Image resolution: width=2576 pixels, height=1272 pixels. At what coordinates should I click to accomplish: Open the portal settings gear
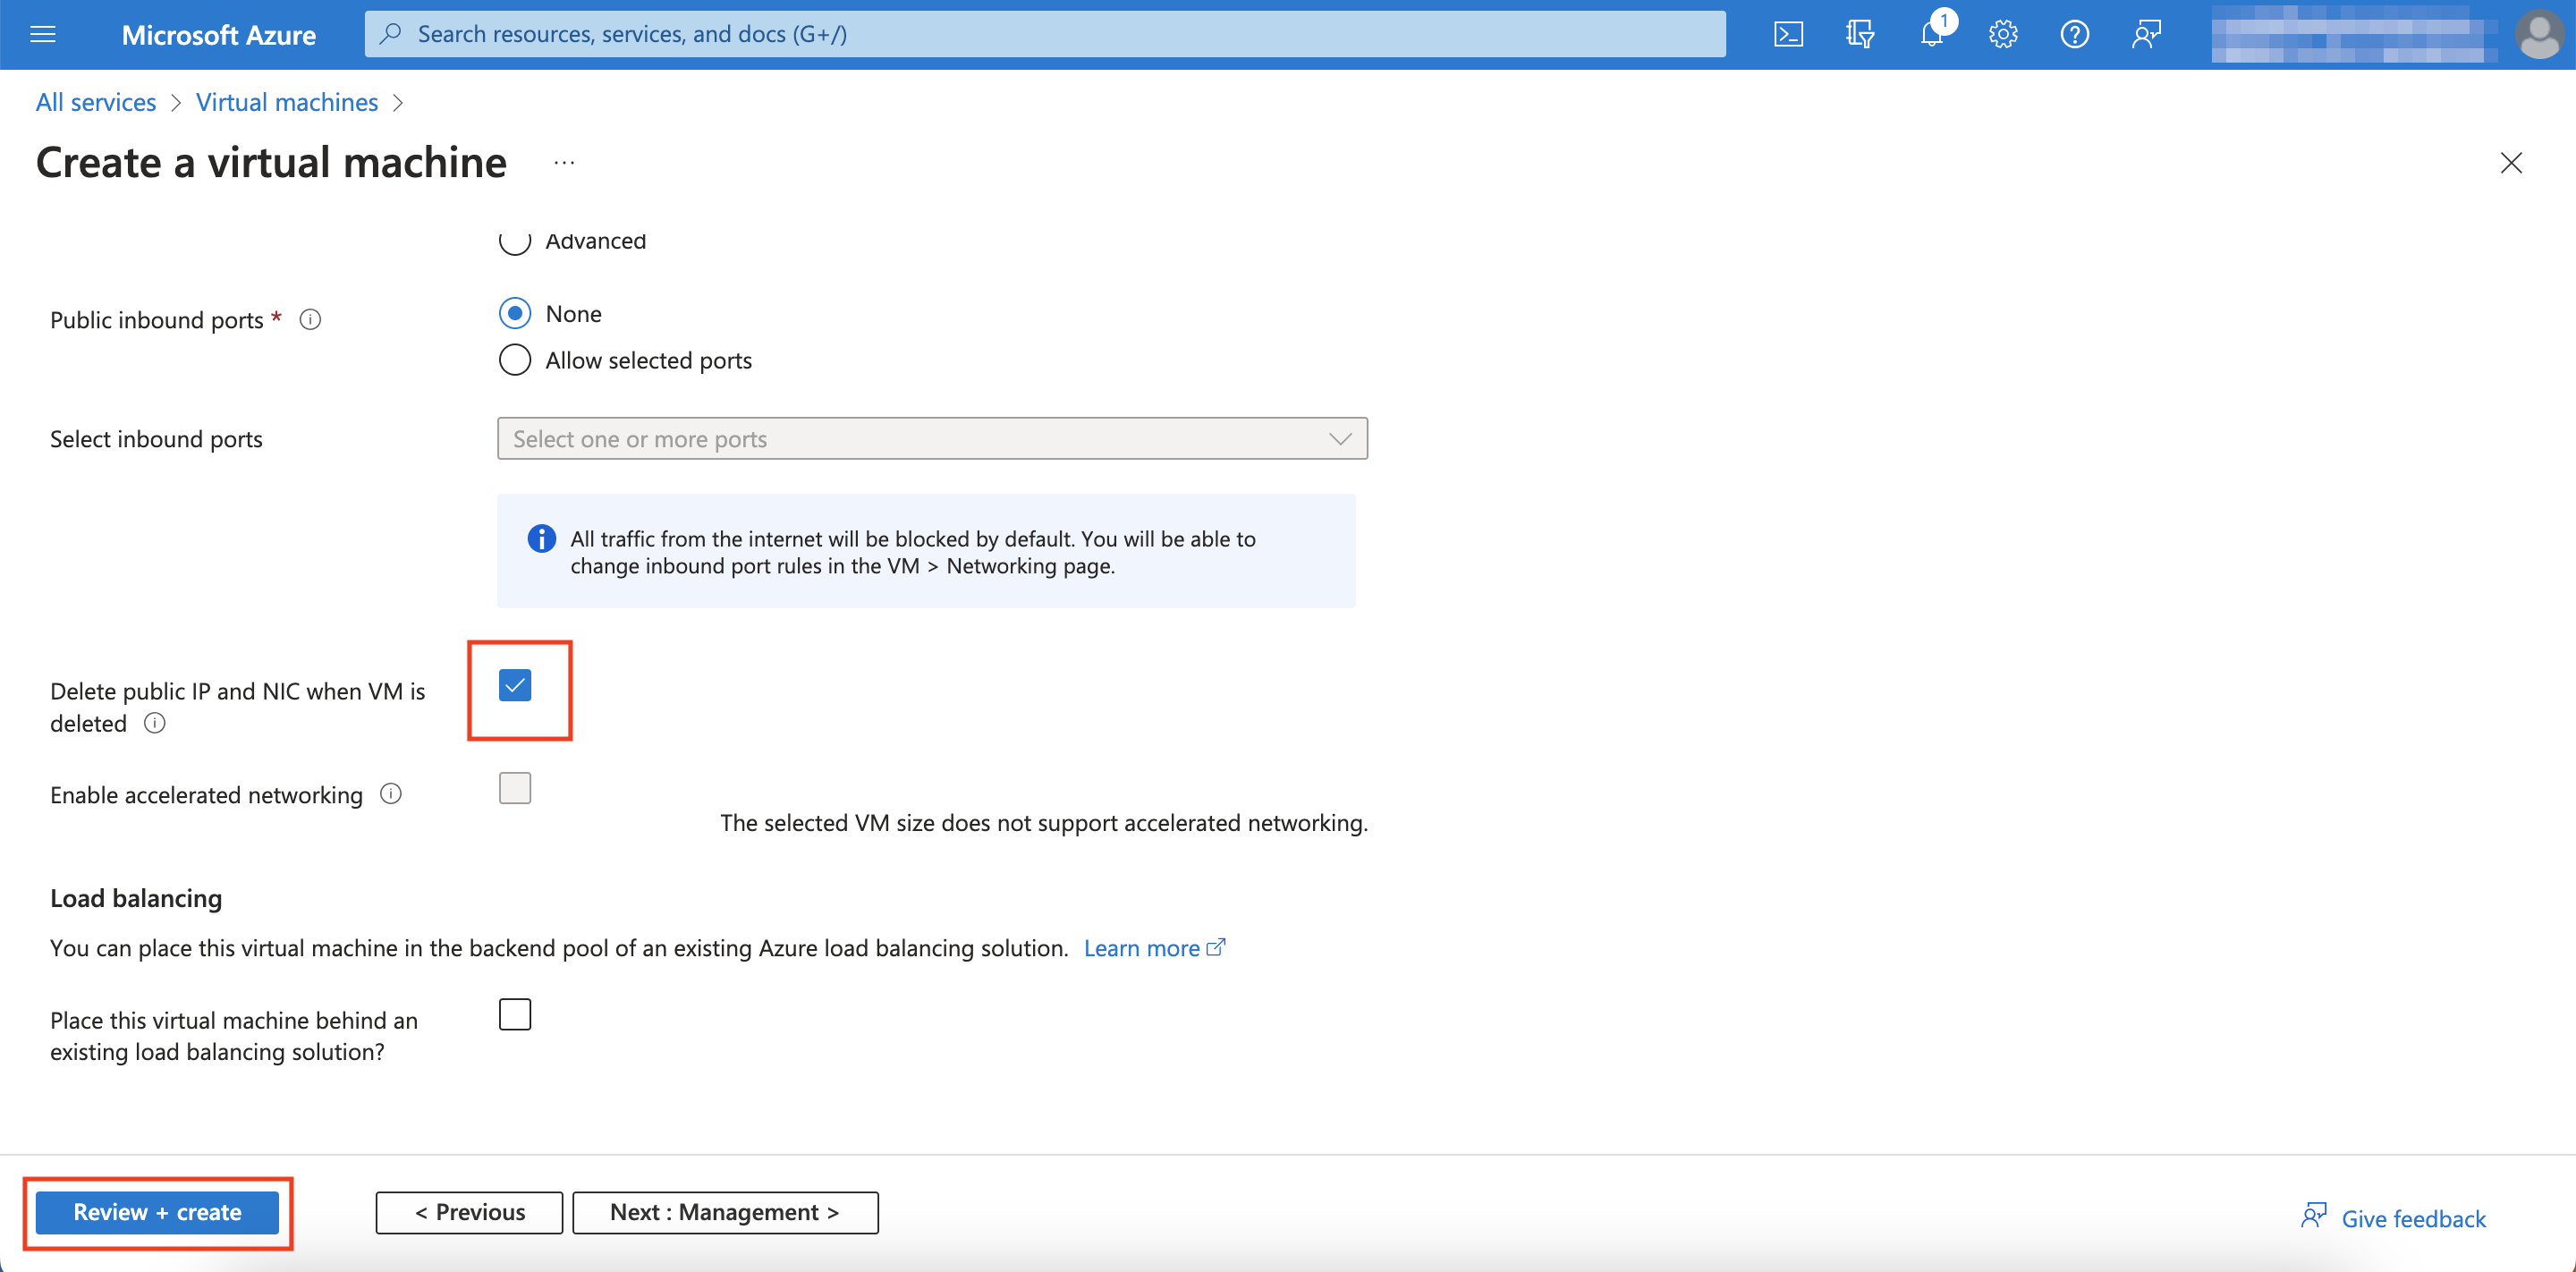(x=2003, y=33)
